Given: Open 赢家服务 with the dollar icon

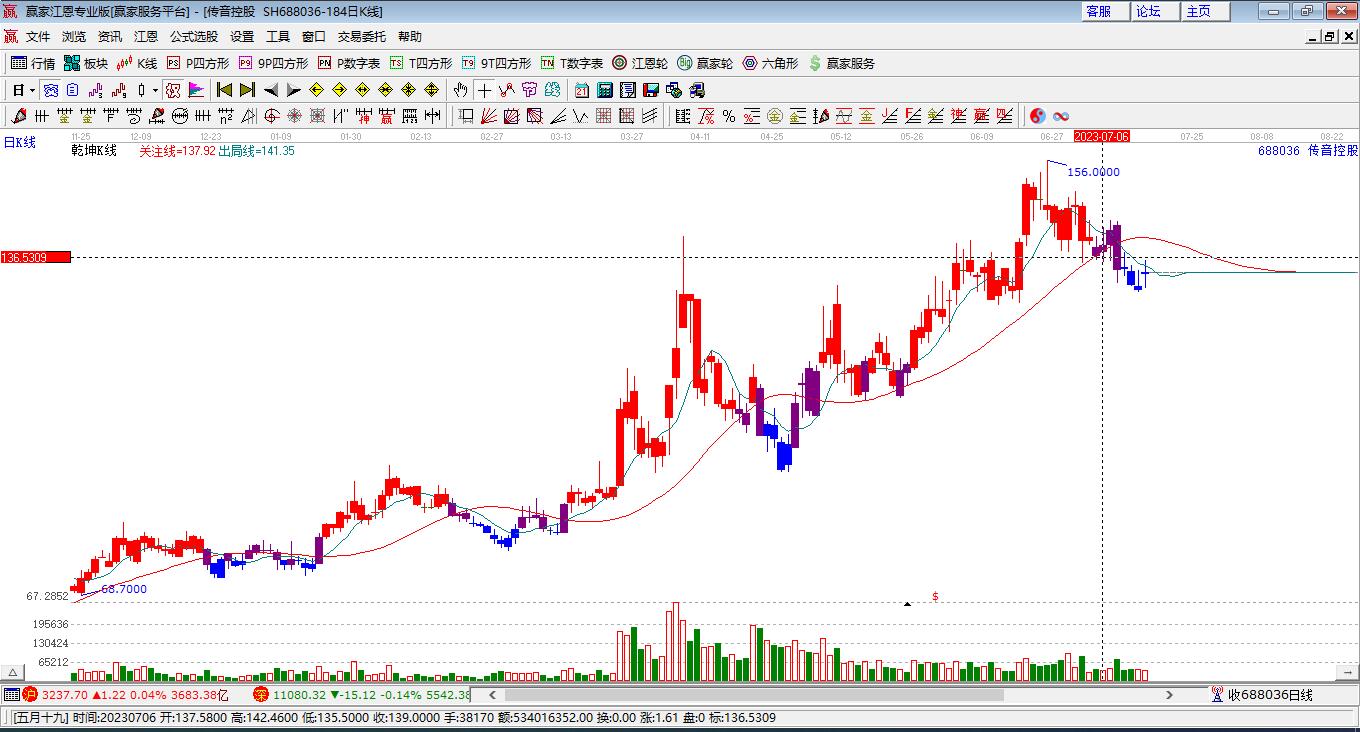Looking at the screenshot, I should tap(841, 63).
